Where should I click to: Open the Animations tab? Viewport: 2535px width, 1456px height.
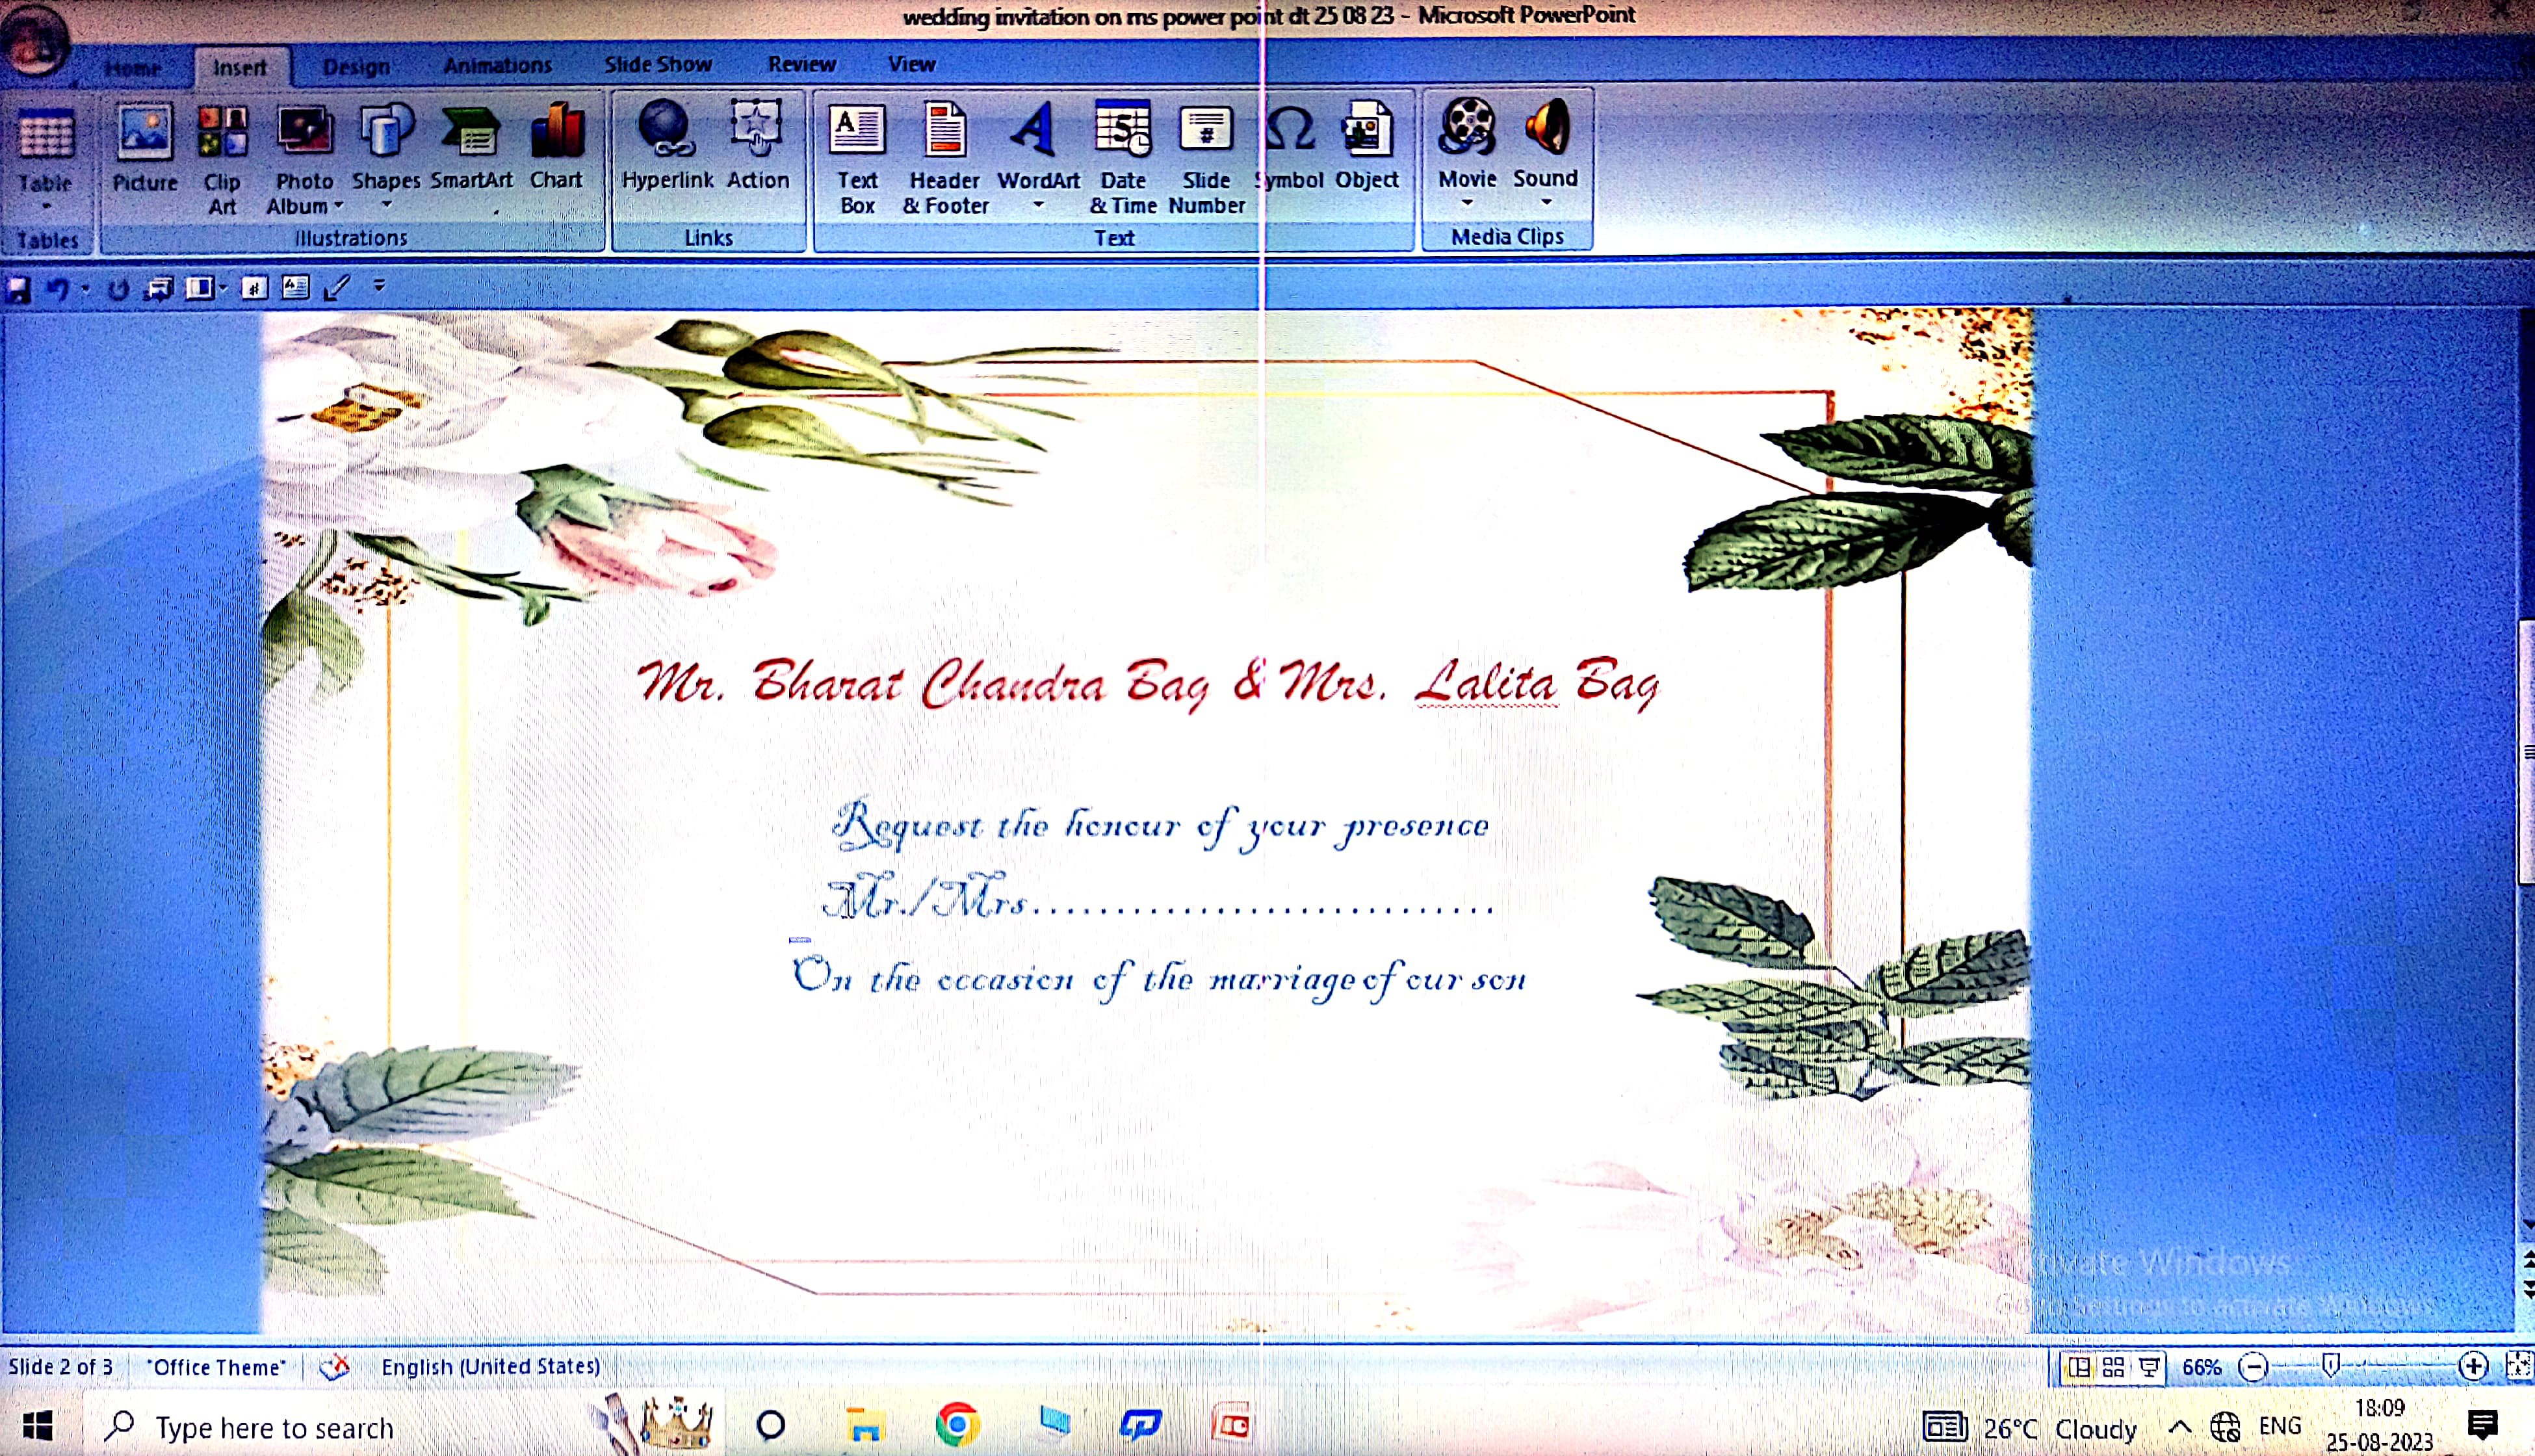point(497,65)
